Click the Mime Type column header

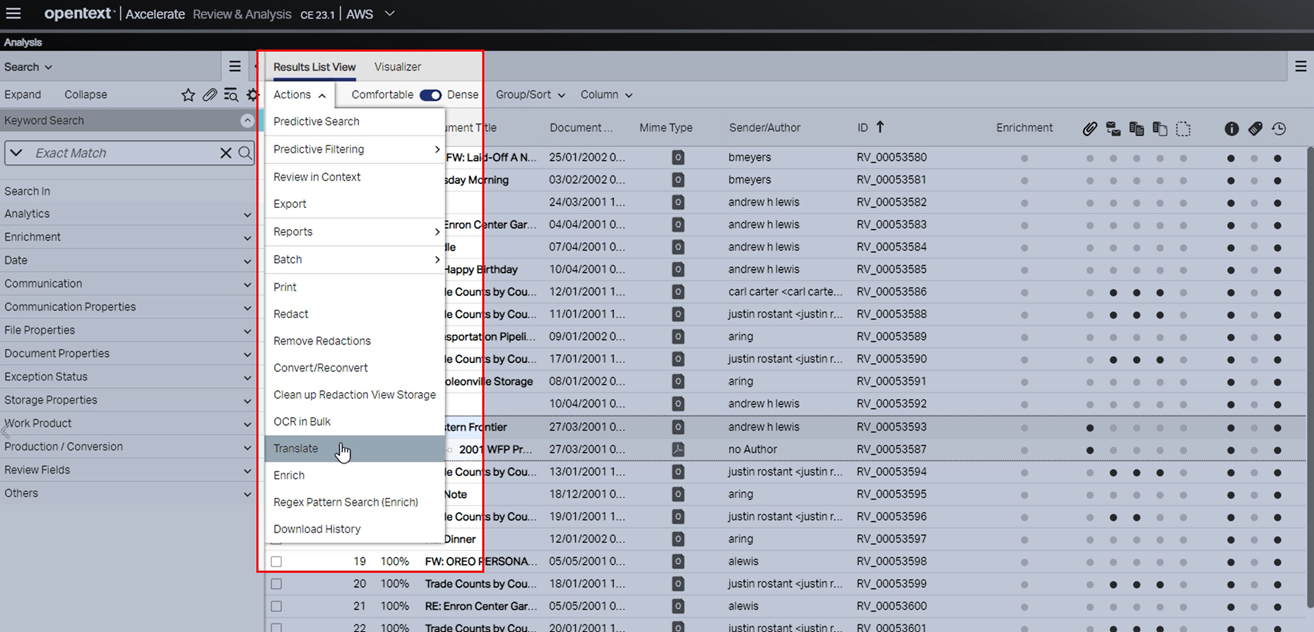click(666, 128)
